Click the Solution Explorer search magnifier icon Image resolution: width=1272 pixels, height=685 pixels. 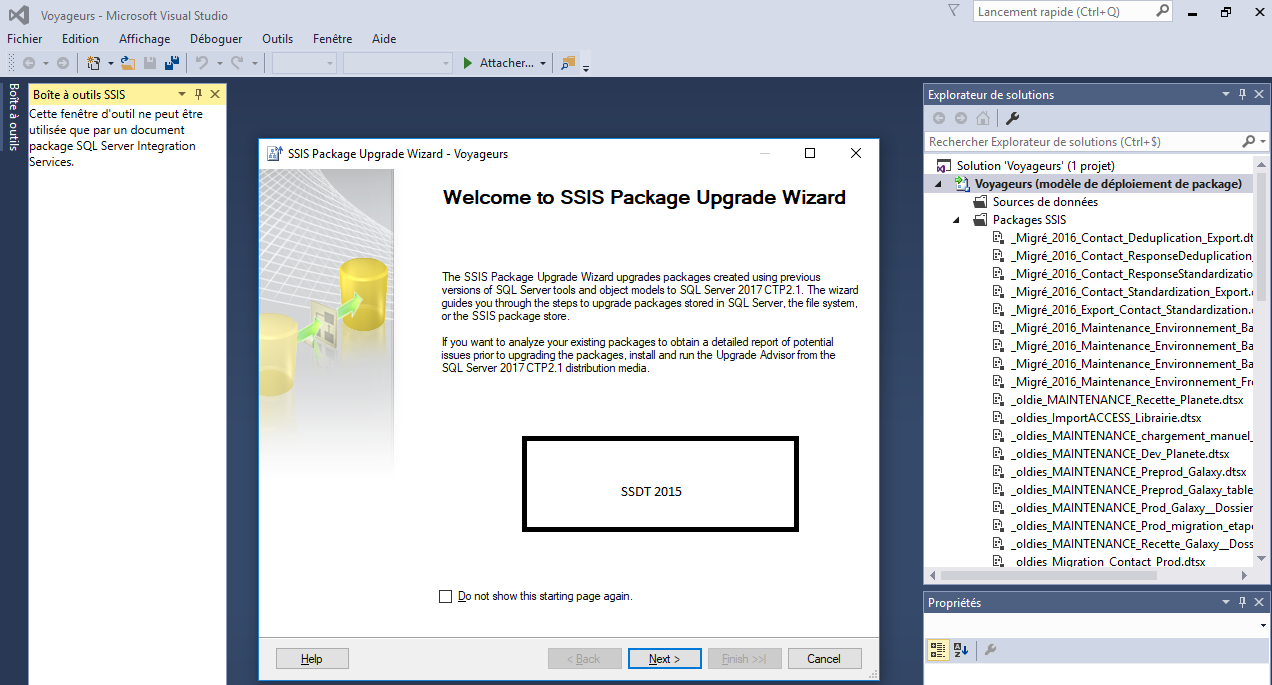[1248, 142]
